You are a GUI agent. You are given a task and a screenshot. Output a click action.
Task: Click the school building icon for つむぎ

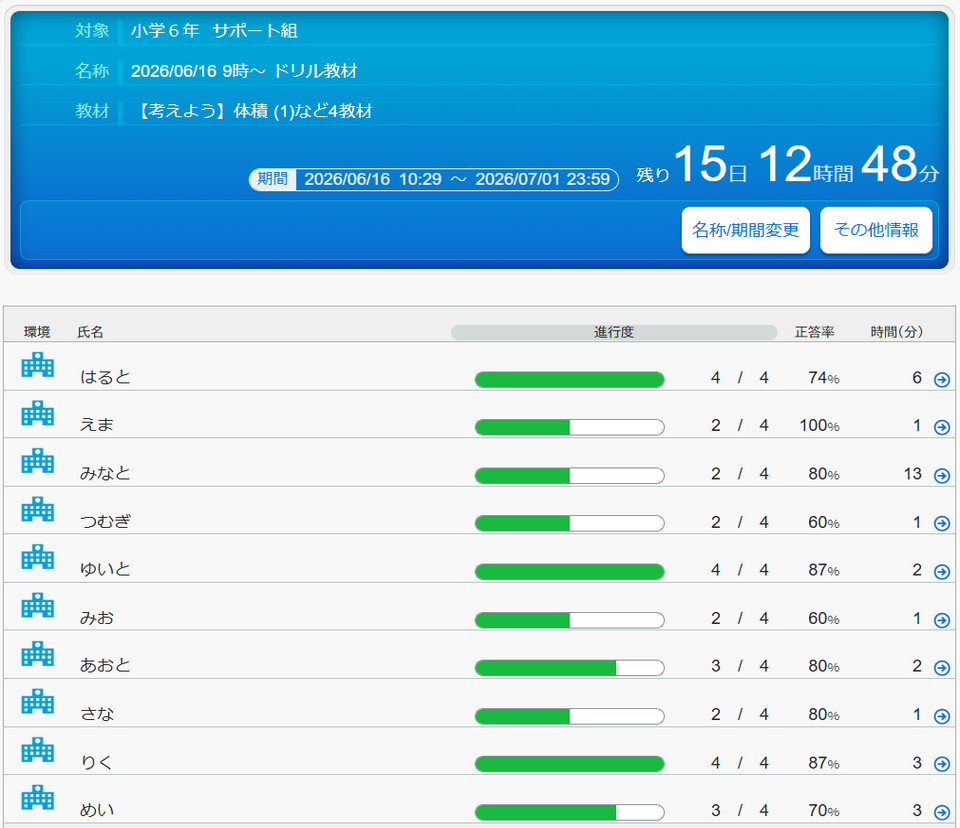(38, 509)
